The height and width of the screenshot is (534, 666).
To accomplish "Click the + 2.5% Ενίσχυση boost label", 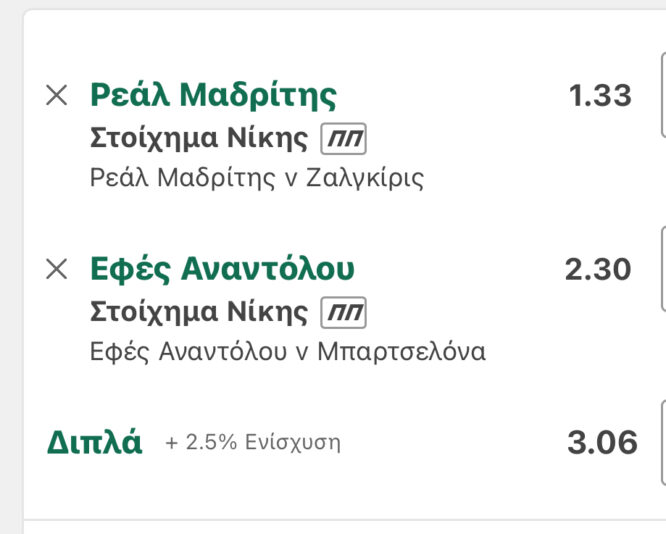I will click(252, 443).
